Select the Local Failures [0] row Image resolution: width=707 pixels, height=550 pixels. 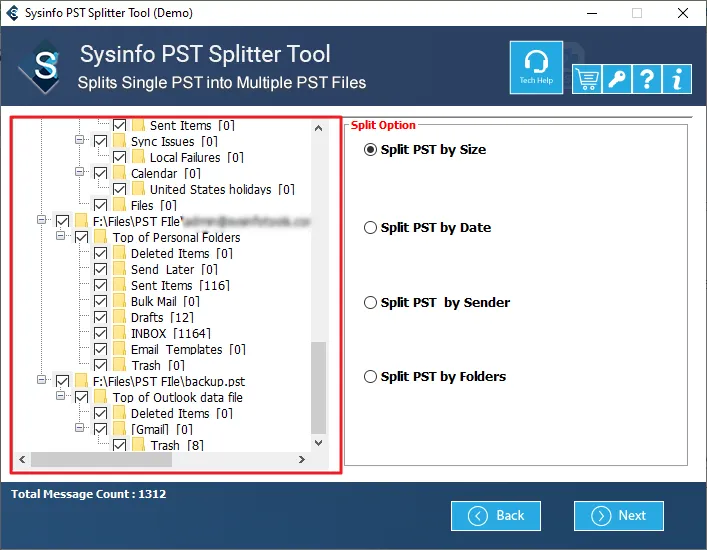coord(197,157)
